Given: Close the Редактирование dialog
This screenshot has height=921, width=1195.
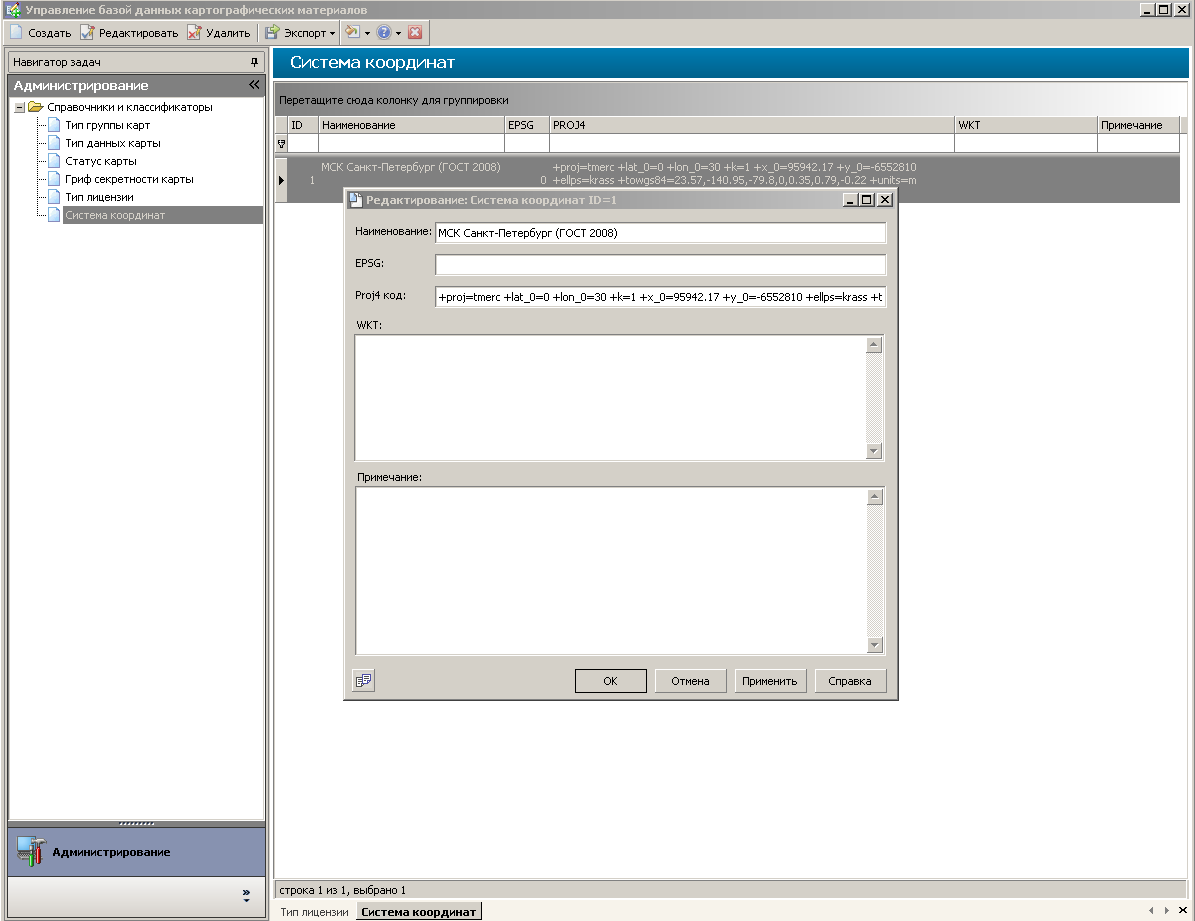Looking at the screenshot, I should tap(884, 200).
